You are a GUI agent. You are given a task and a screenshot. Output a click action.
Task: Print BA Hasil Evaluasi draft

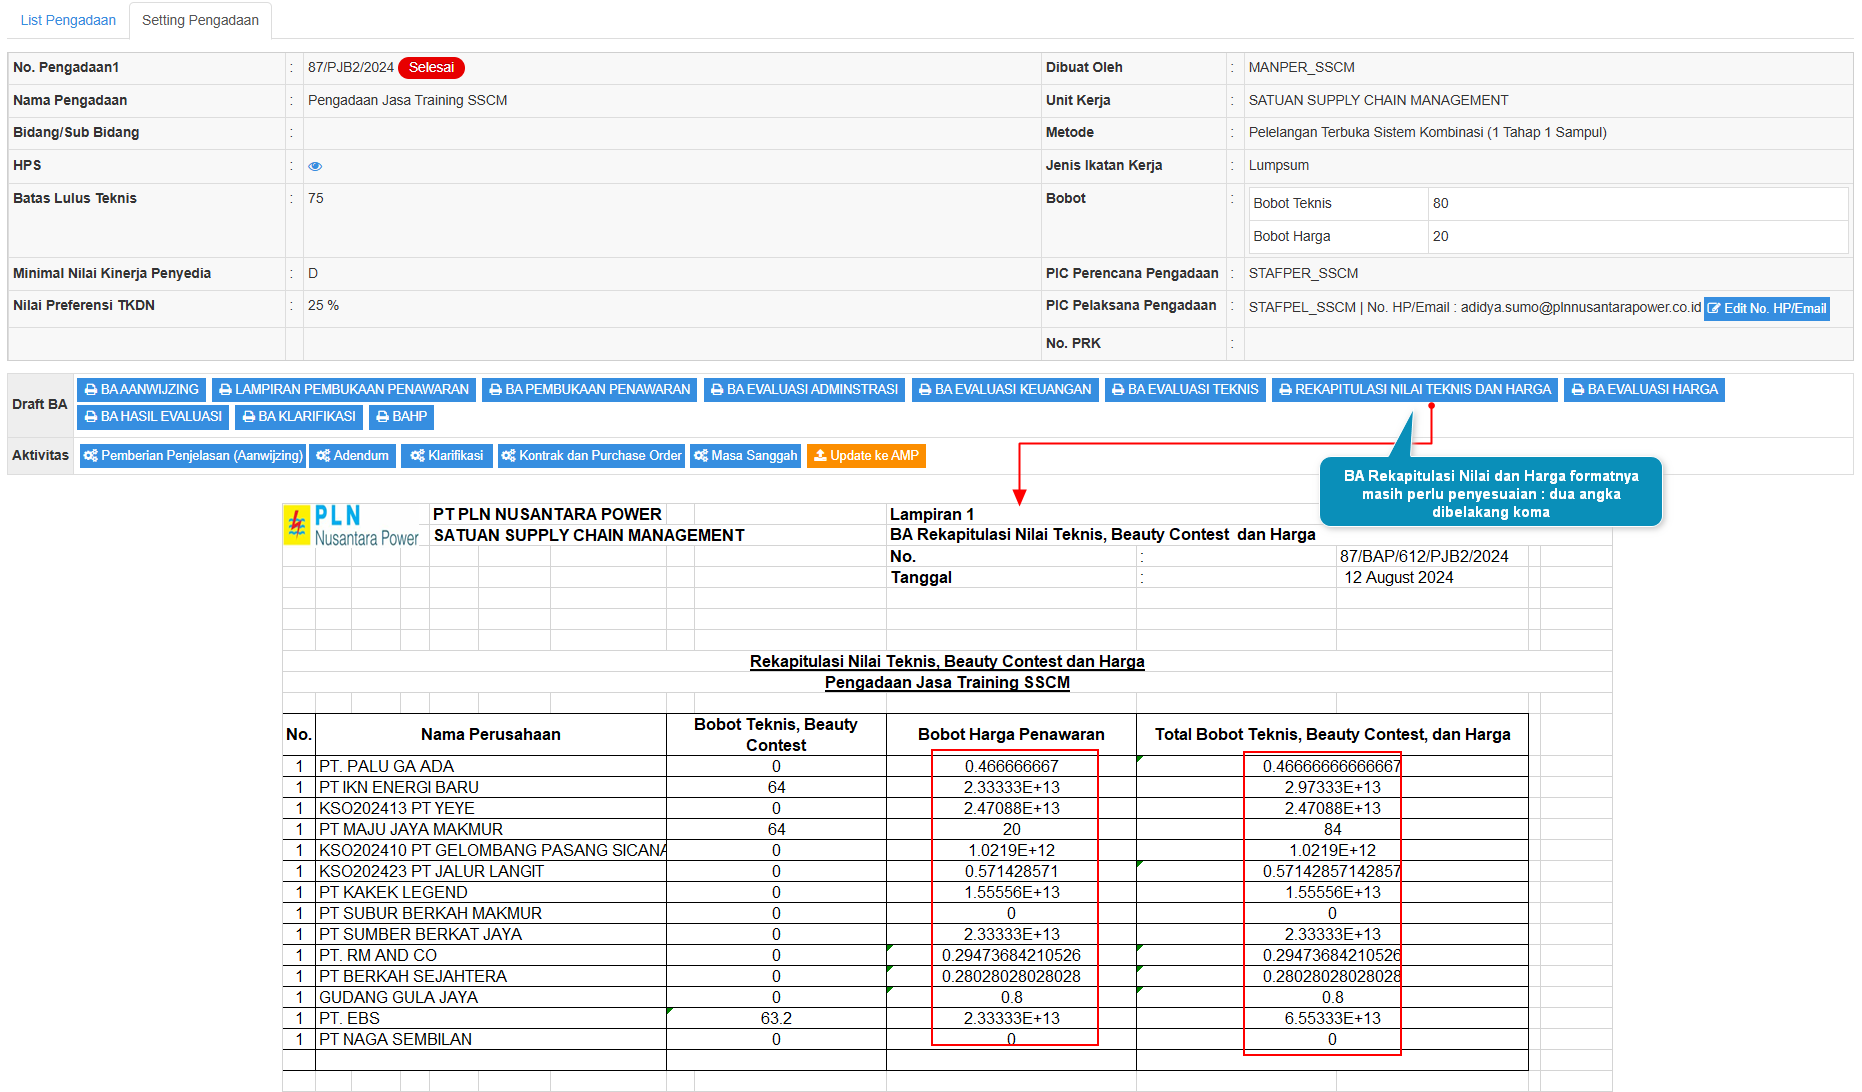pos(153,417)
